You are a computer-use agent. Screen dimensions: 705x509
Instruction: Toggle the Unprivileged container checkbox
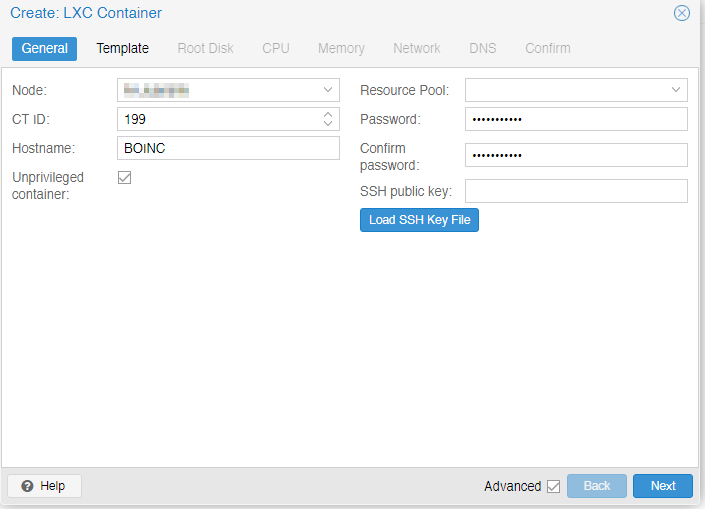tap(125, 178)
